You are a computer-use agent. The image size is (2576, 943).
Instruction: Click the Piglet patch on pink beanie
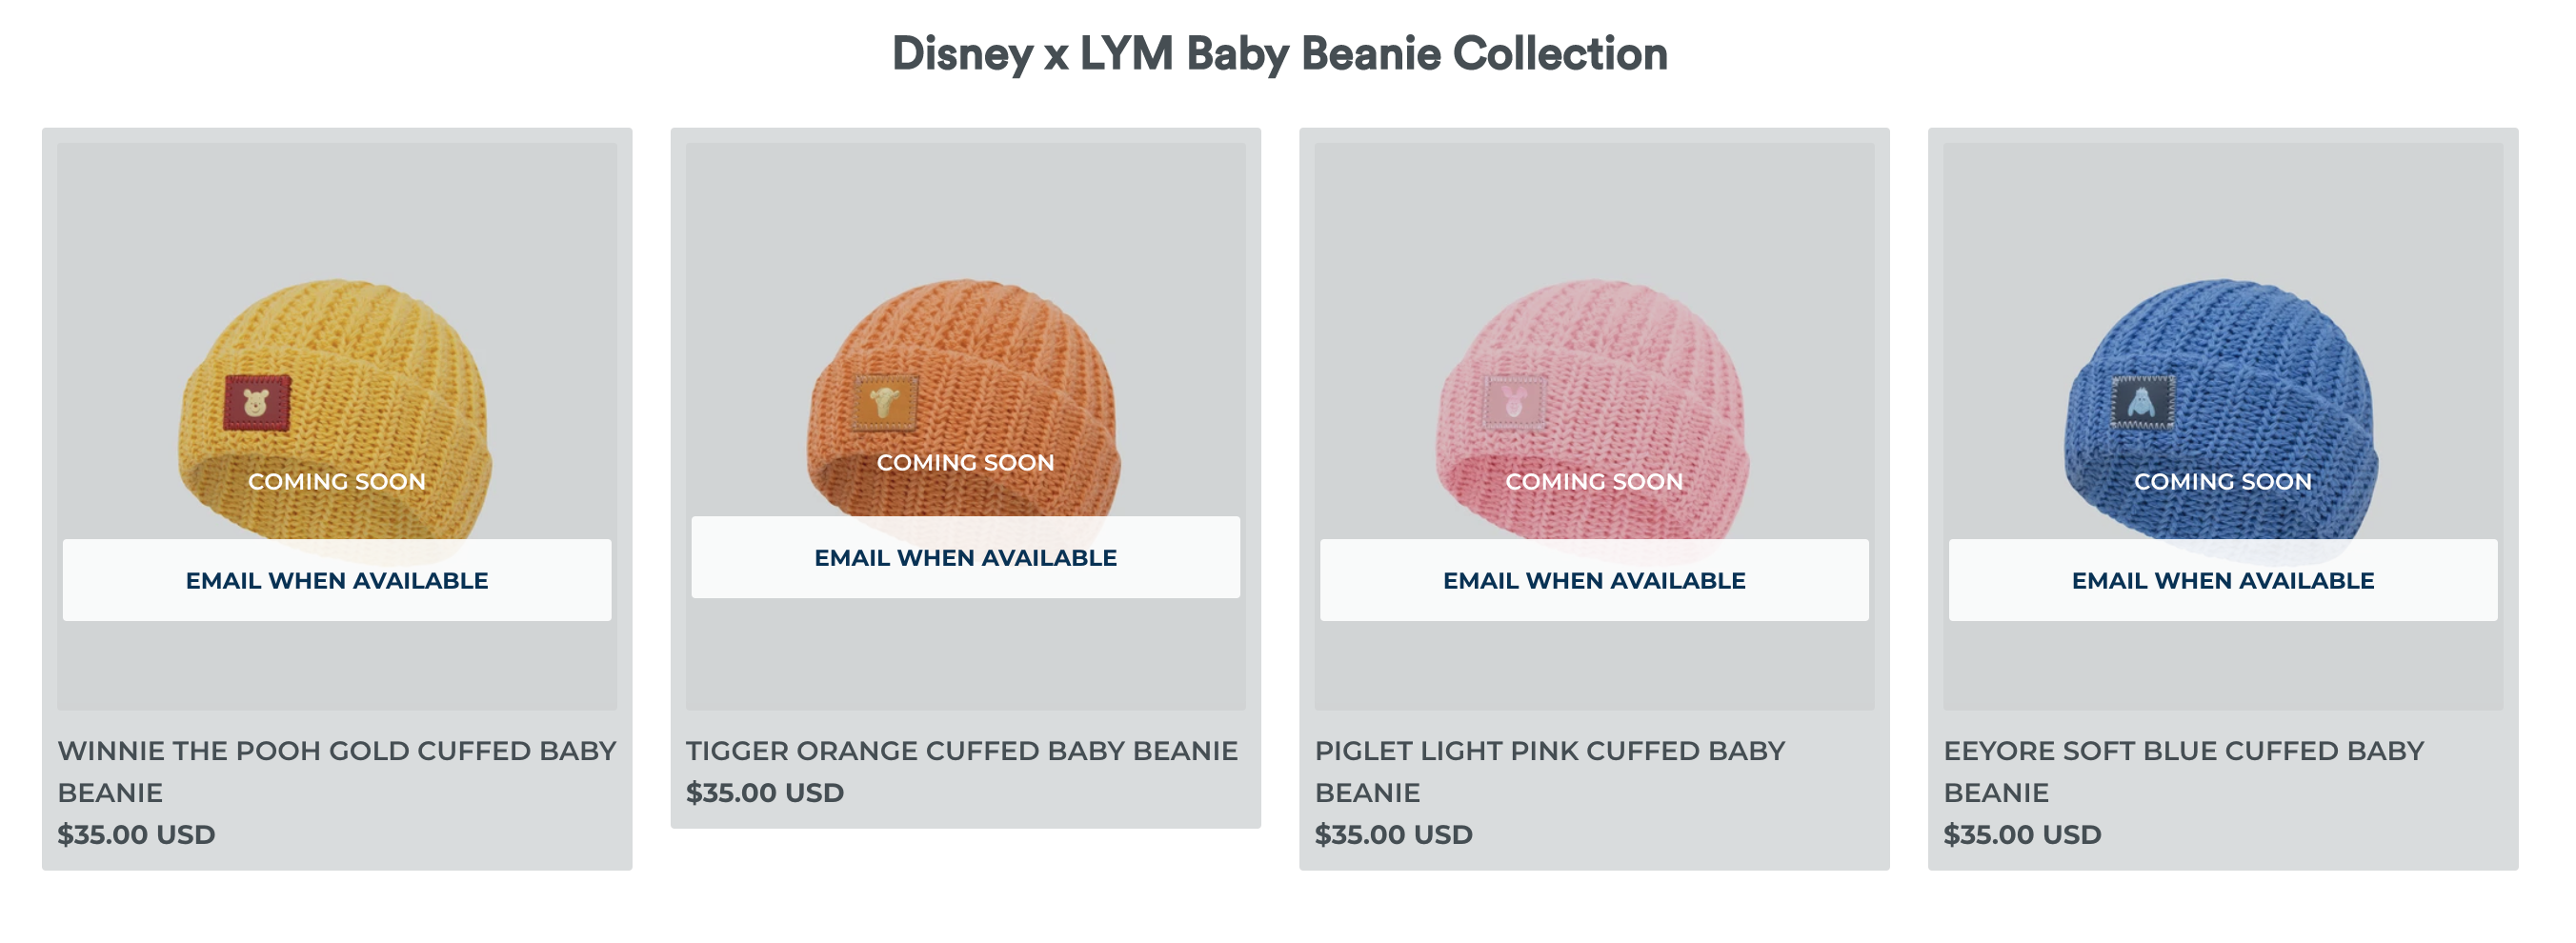(x=1514, y=403)
